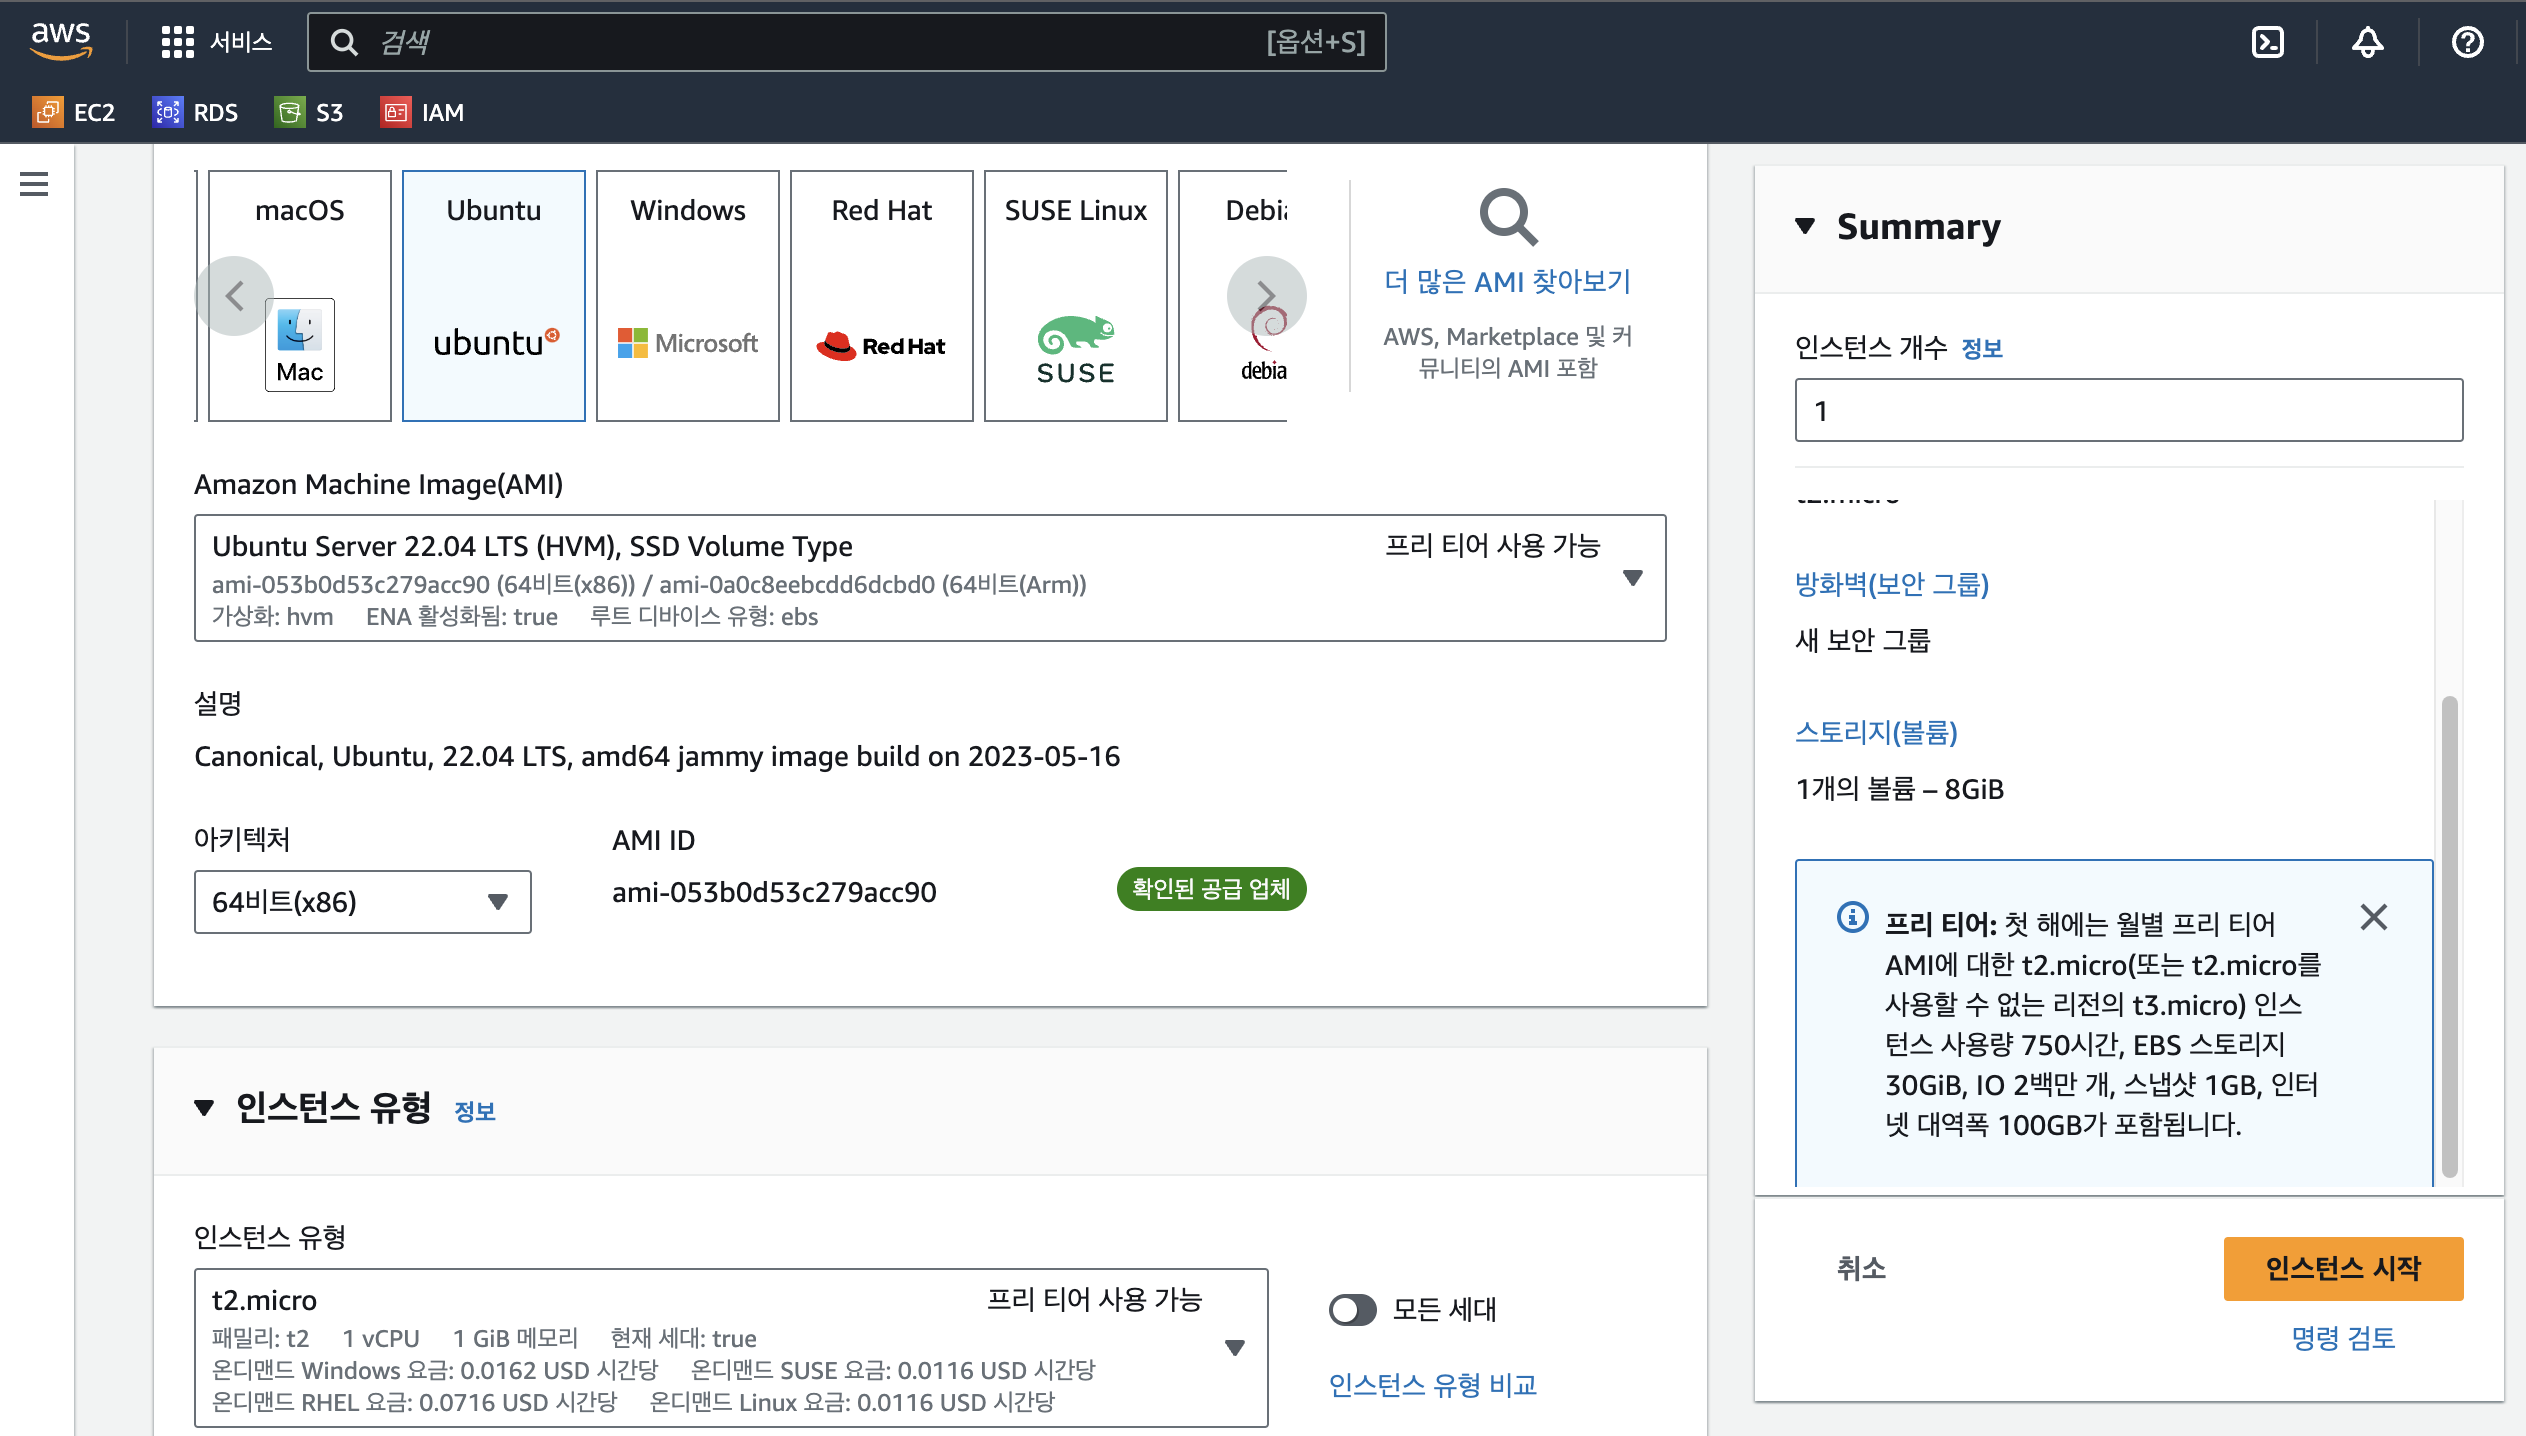Open the hamburger side navigation menu
Screen dimensions: 2526x1436
click(x=34, y=184)
